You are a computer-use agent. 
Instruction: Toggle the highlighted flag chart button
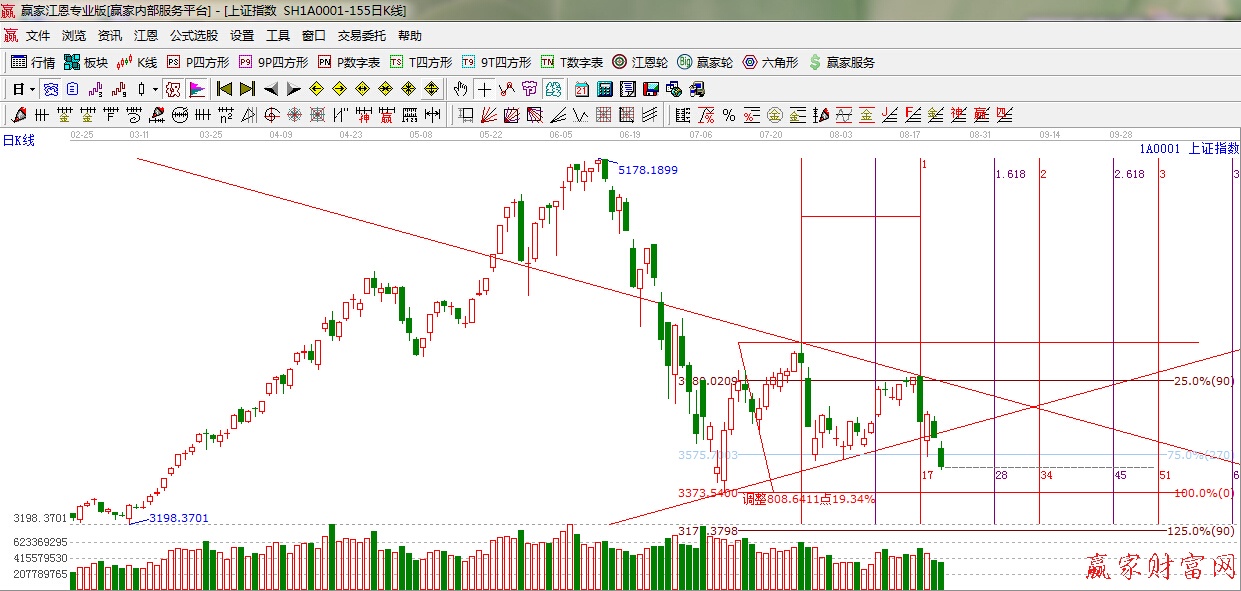tap(197, 89)
